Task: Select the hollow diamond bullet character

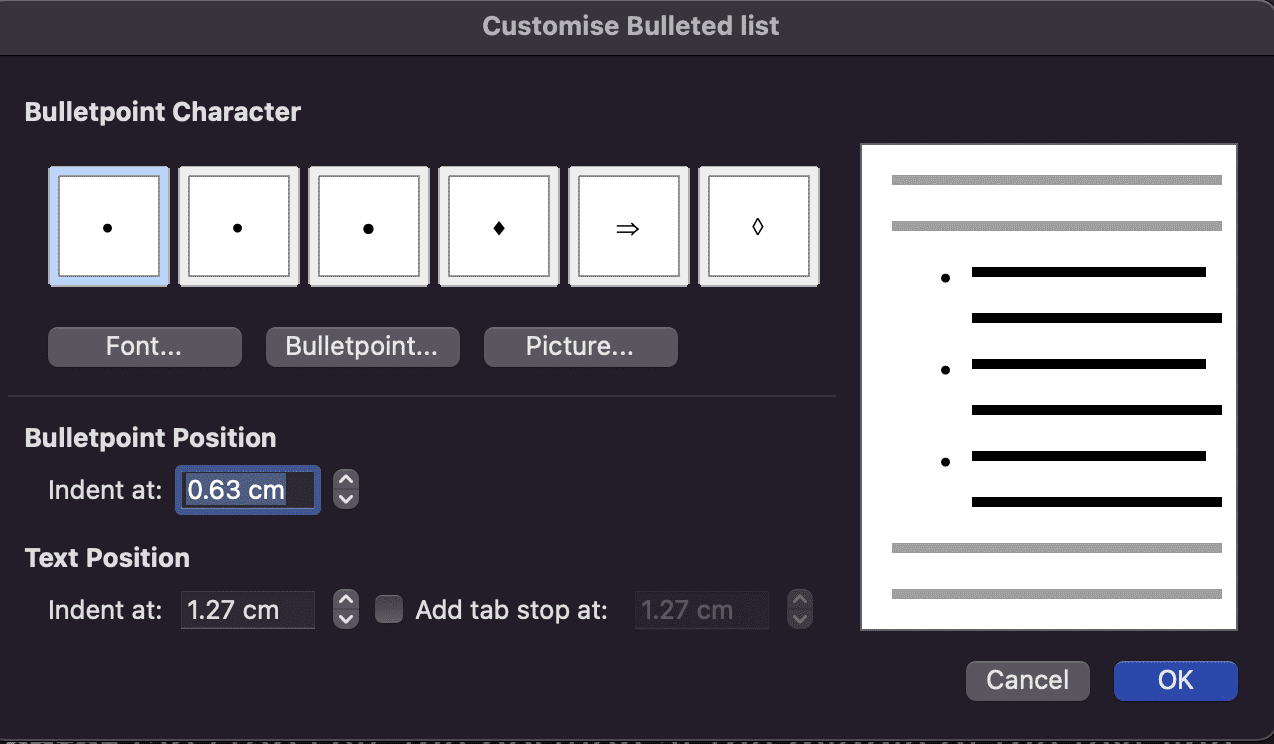Action: [757, 226]
